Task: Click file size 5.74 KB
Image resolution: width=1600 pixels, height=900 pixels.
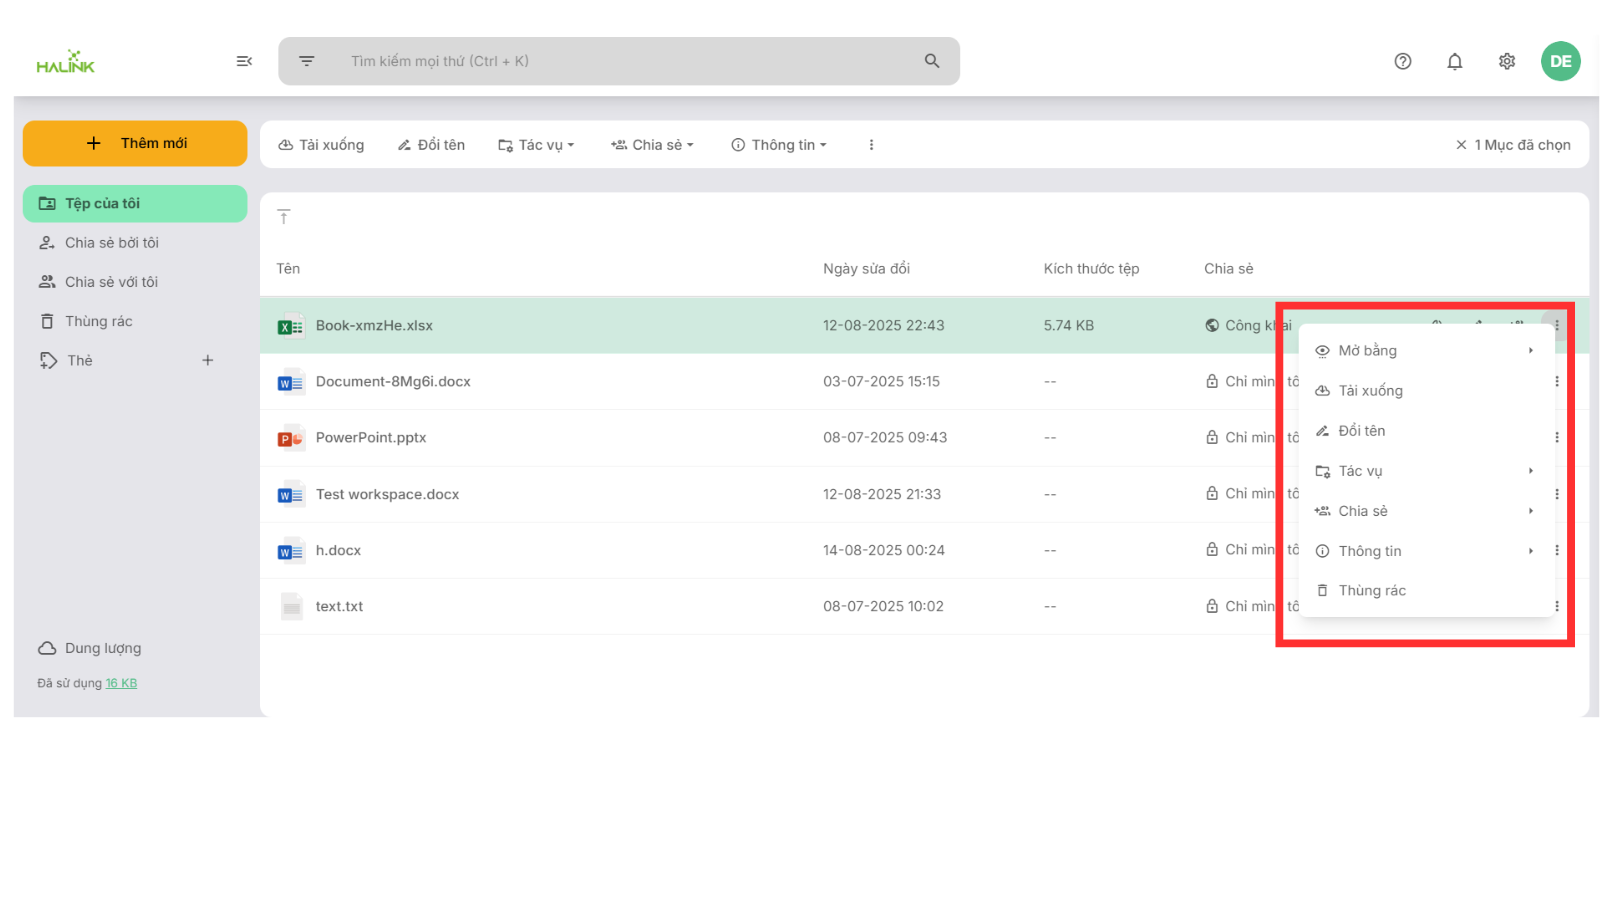Action: click(1068, 325)
